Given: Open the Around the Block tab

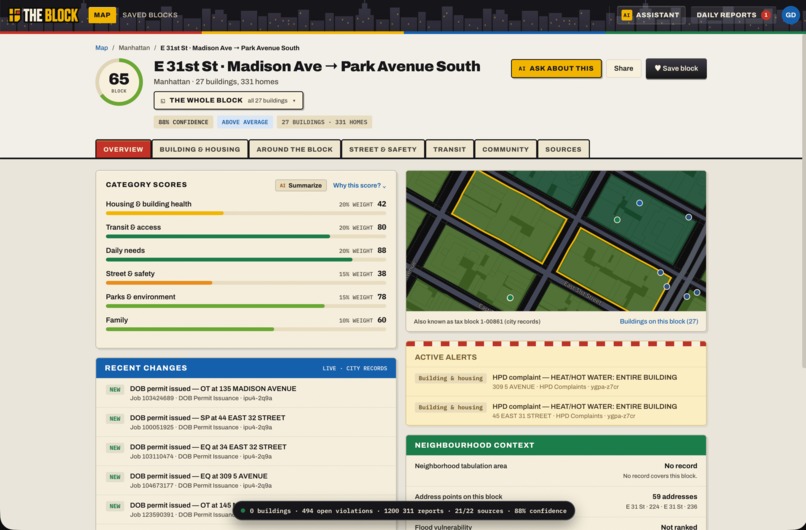Looking at the screenshot, I should pyautogui.click(x=295, y=149).
